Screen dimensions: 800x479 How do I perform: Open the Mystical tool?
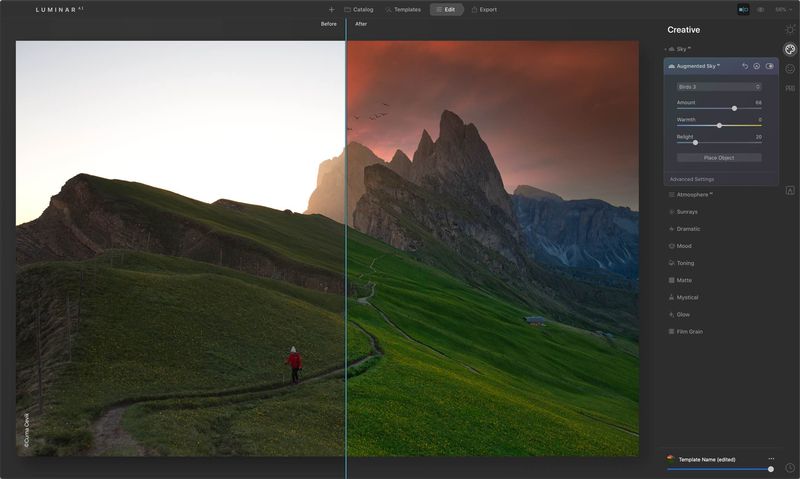683,297
